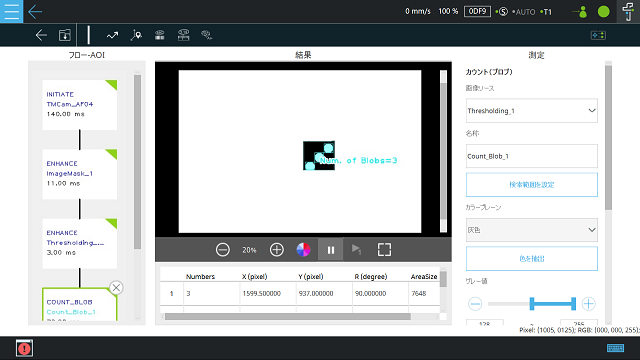Click the extract color button
The height and width of the screenshot is (360, 640).
(x=532, y=258)
